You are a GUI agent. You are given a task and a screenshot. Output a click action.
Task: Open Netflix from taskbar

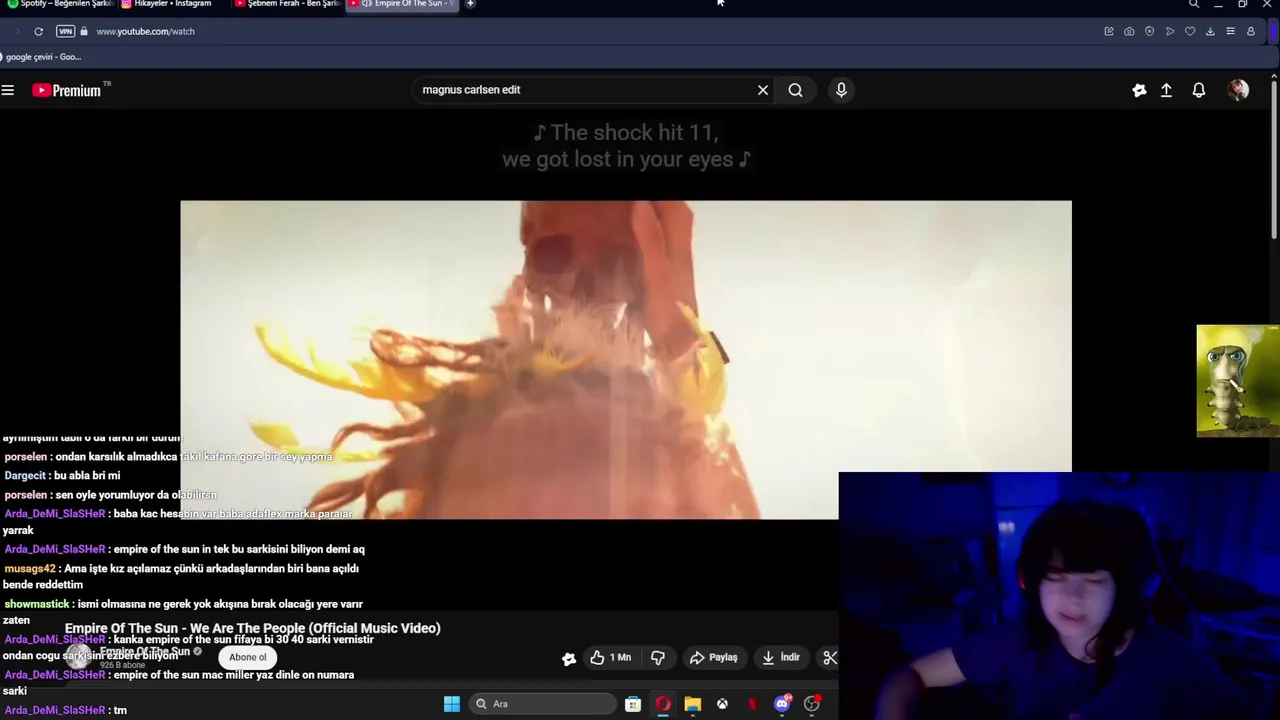752,704
